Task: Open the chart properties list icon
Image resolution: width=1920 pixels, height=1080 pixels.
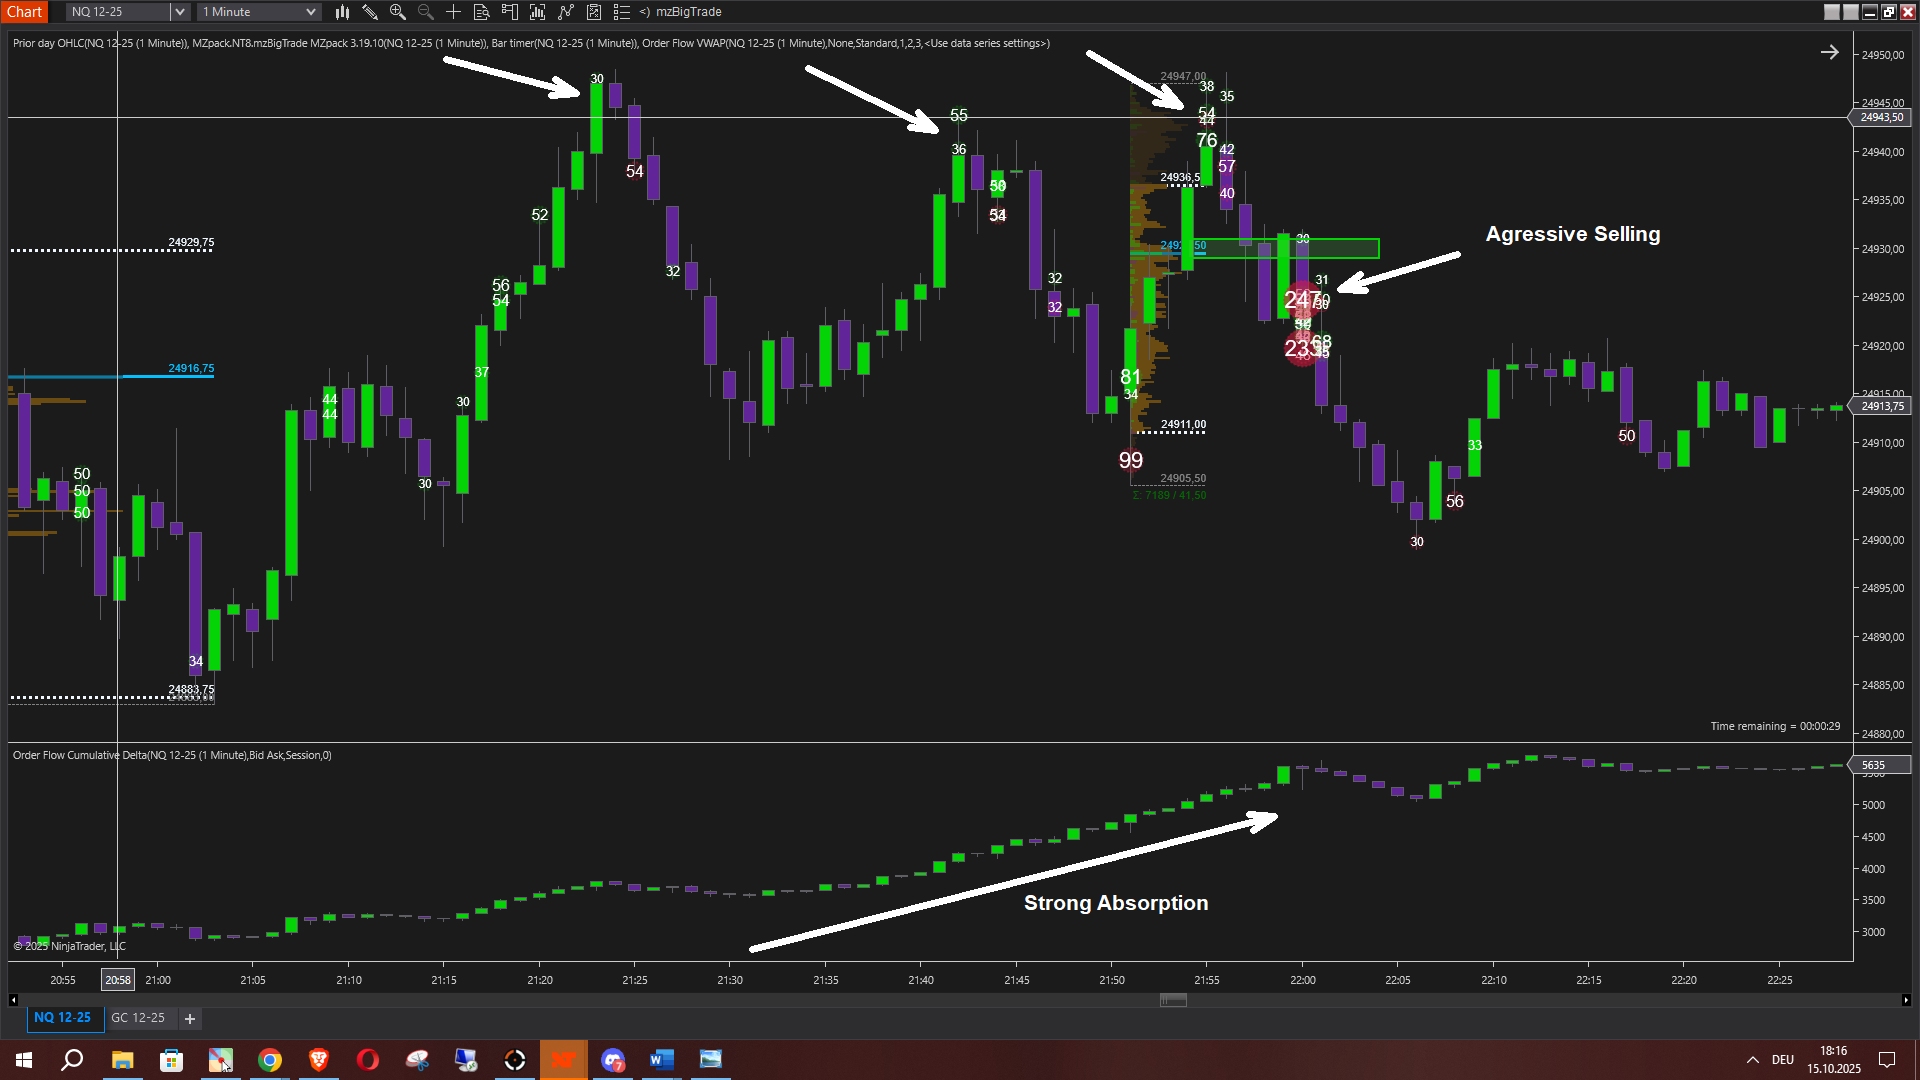Action: 622,12
